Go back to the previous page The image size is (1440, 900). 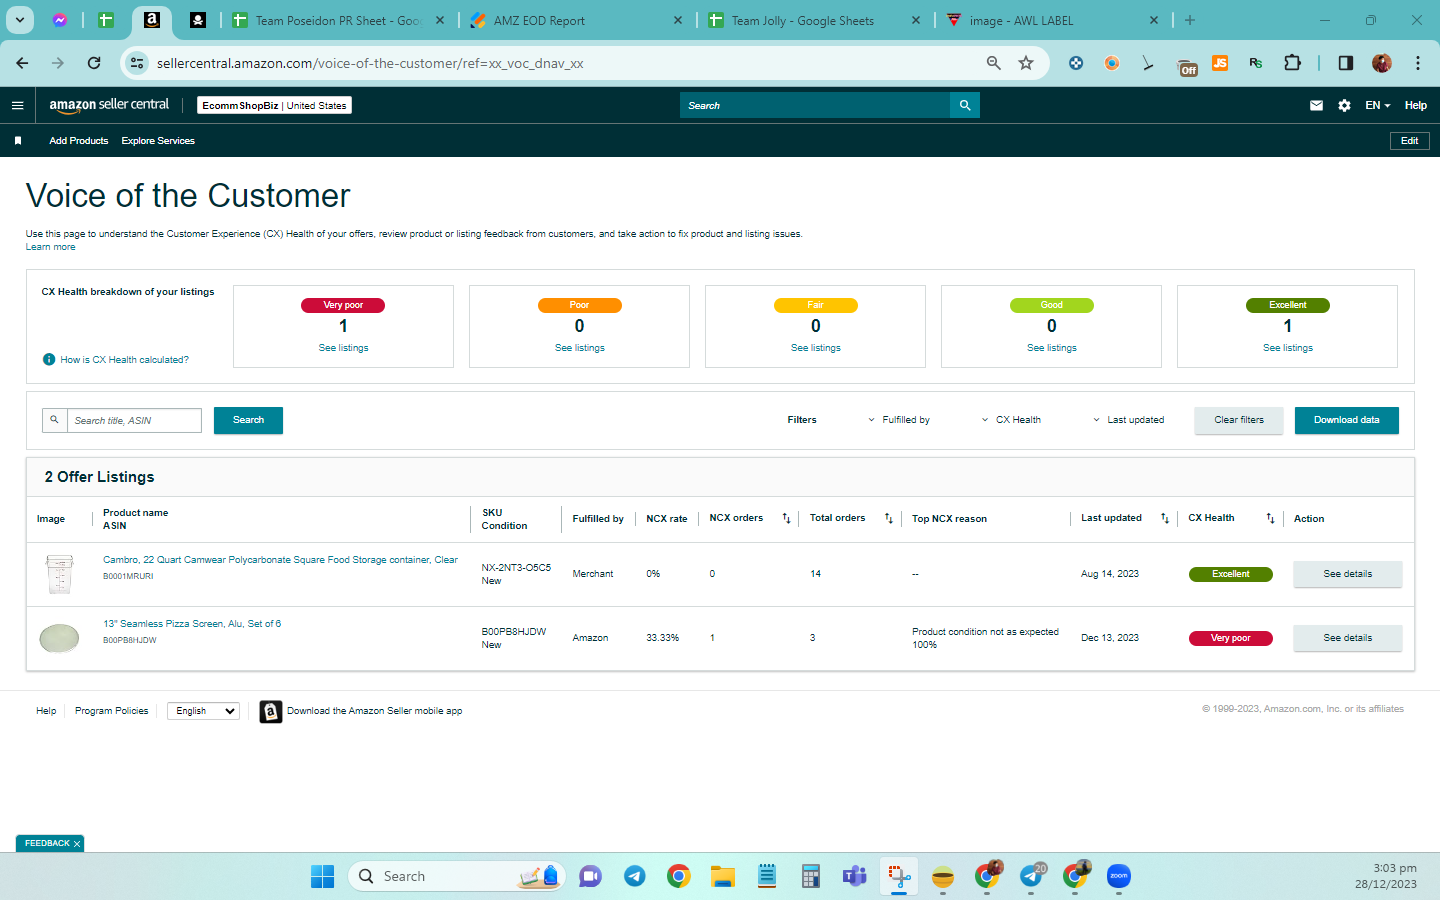pyautogui.click(x=22, y=63)
